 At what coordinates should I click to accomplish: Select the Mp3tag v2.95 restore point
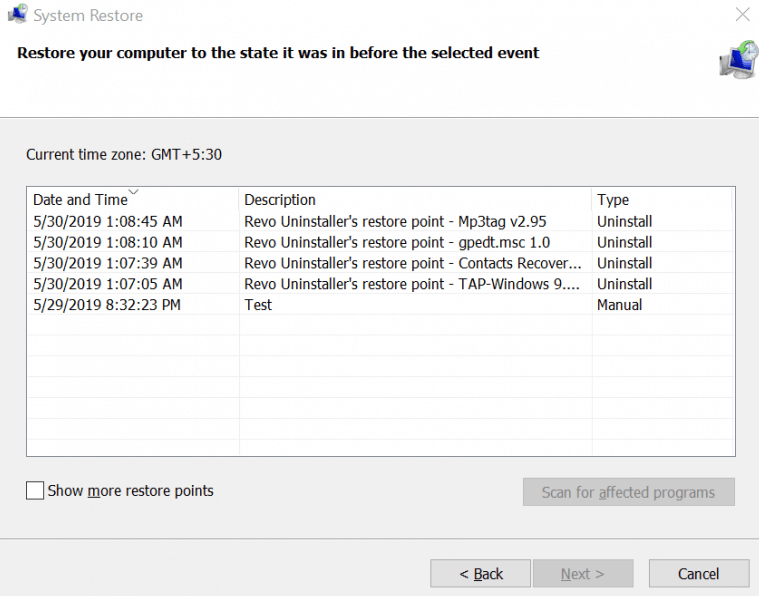point(395,221)
